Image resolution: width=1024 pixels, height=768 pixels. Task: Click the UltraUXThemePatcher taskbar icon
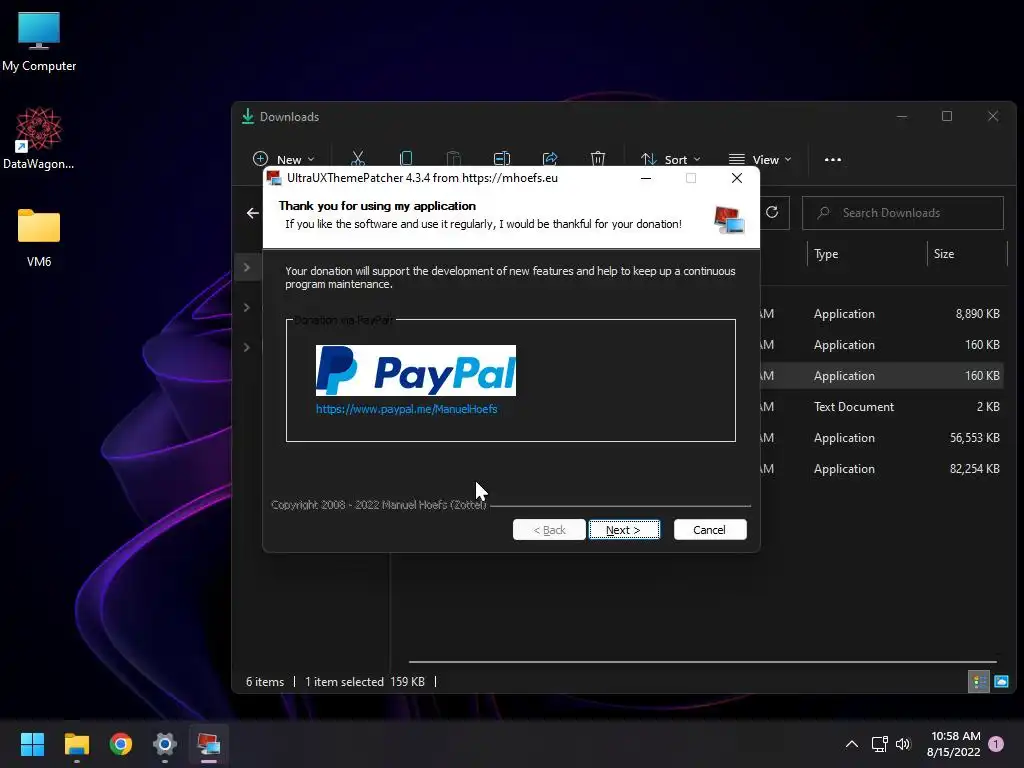tap(209, 744)
